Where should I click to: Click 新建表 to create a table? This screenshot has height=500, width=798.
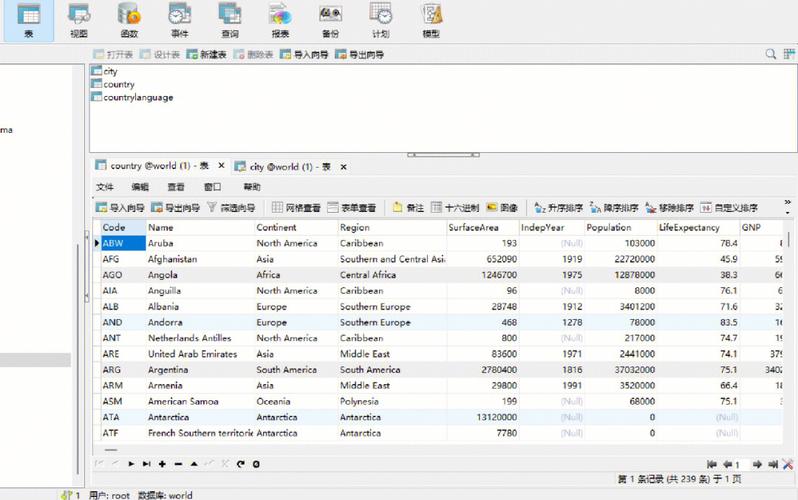[x=211, y=54]
